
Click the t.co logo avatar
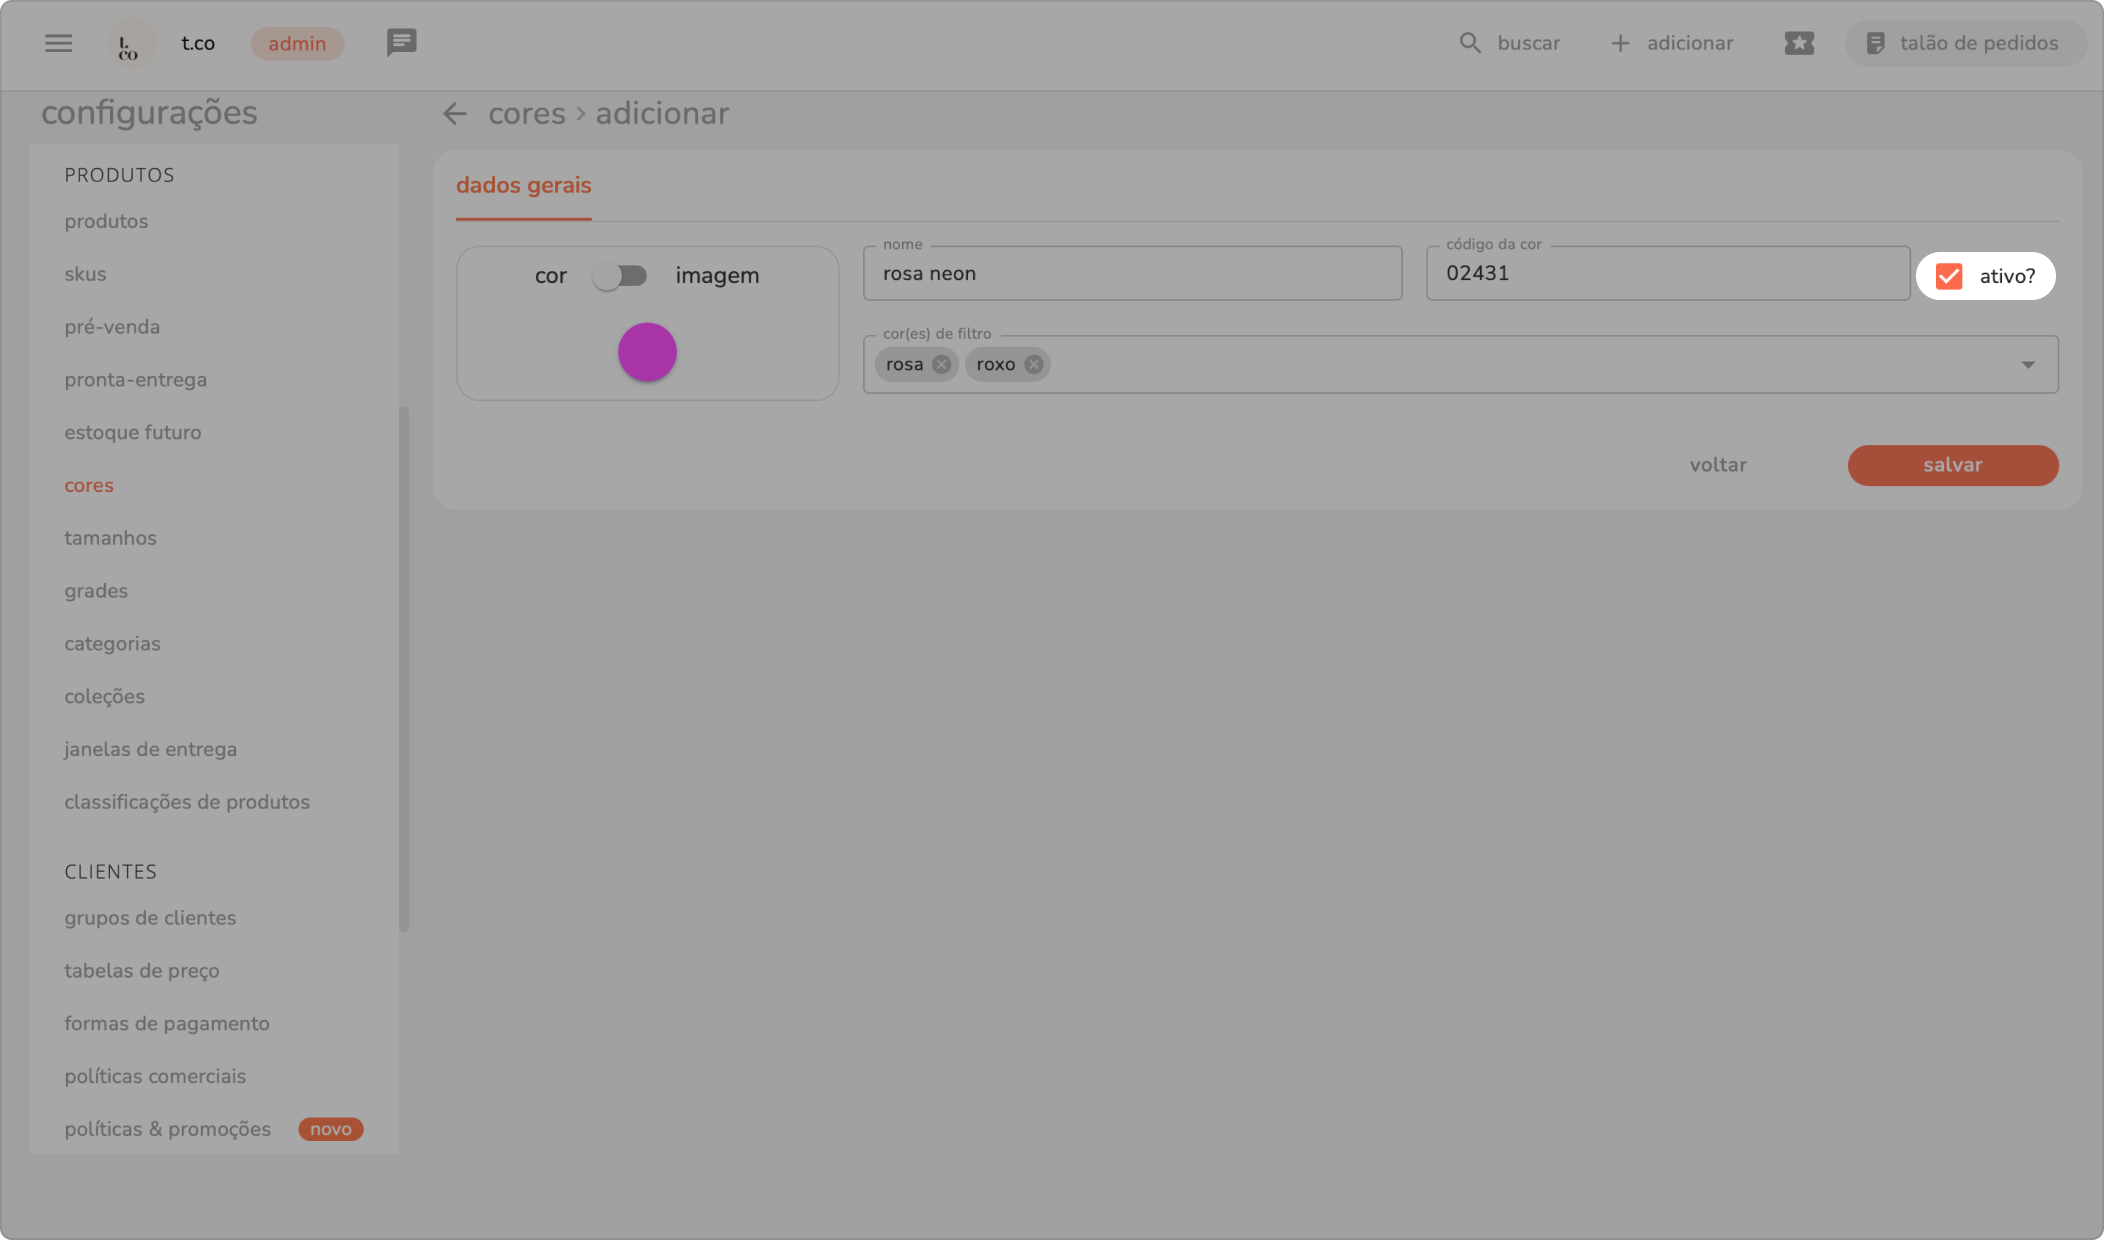(x=130, y=44)
